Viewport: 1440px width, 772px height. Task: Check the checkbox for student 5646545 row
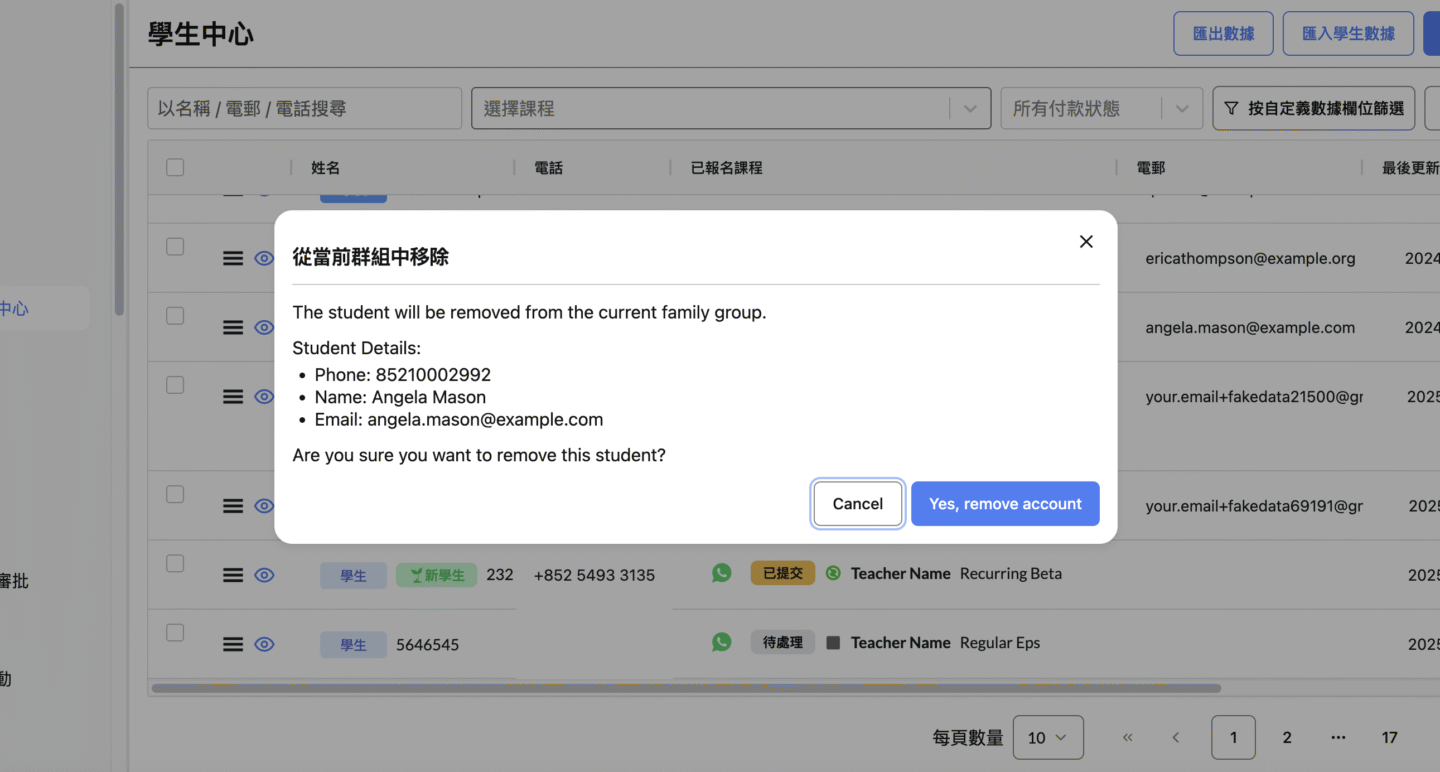pos(175,633)
